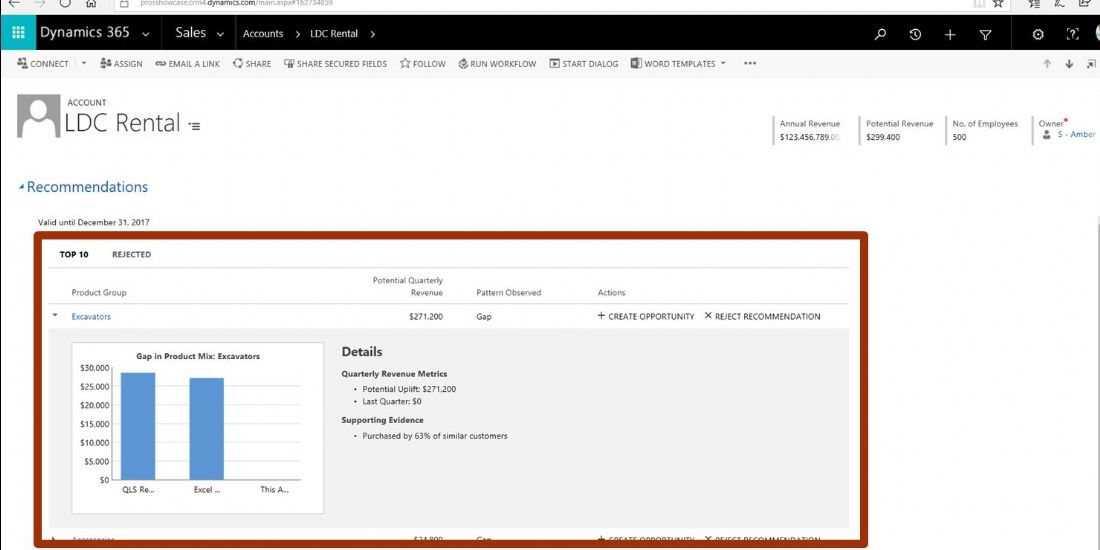The width and height of the screenshot is (1100, 550).
Task: Click browser home icon
Action: coord(90,3)
